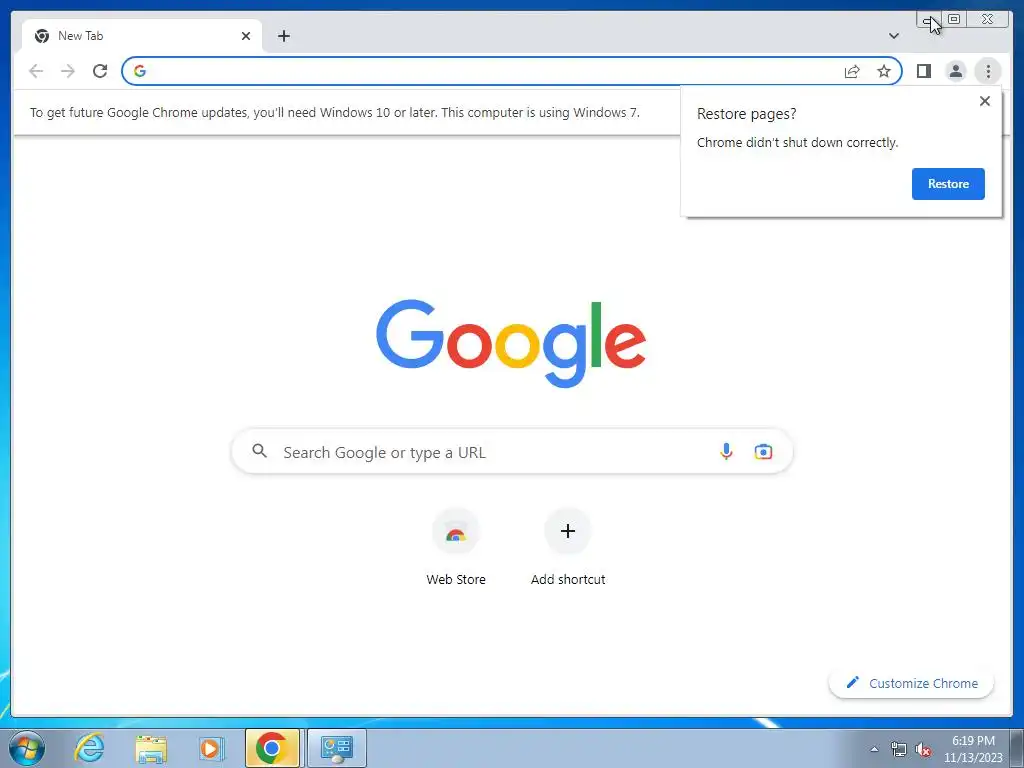The image size is (1024, 768).
Task: Click the Windows 7 update notice text
Action: tap(334, 112)
